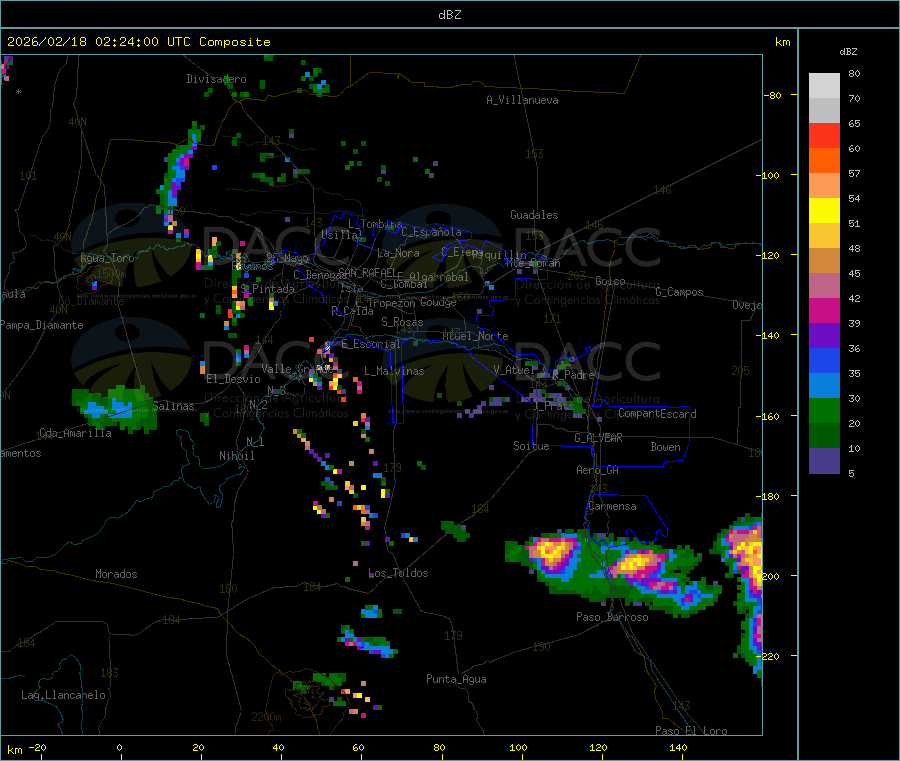Click the magenta 42-39 dBZ legend swatch
The width and height of the screenshot is (900, 761).
coord(824,310)
